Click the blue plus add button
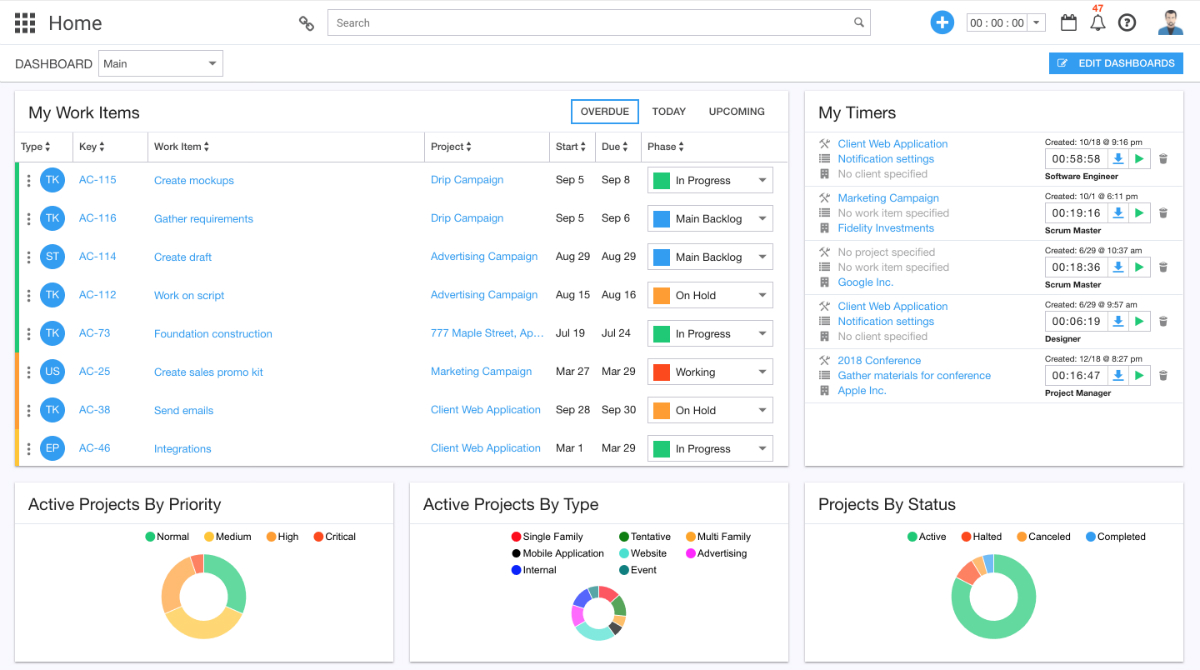The image size is (1200, 670). click(942, 22)
